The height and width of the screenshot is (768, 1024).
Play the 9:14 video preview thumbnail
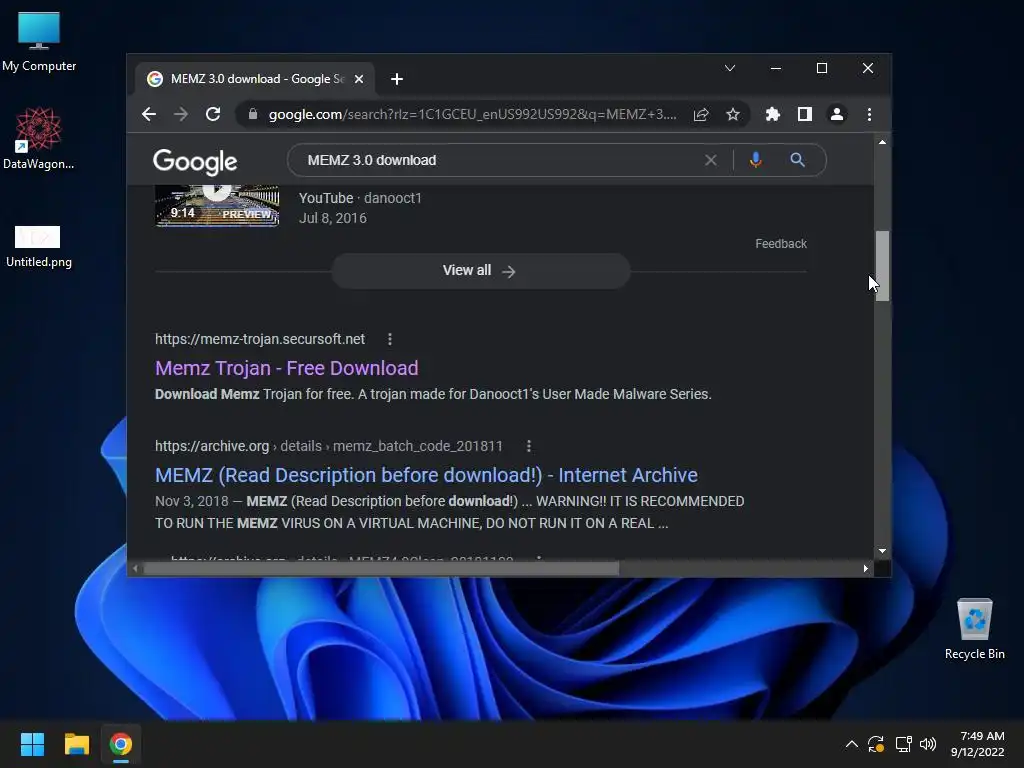pyautogui.click(x=217, y=205)
